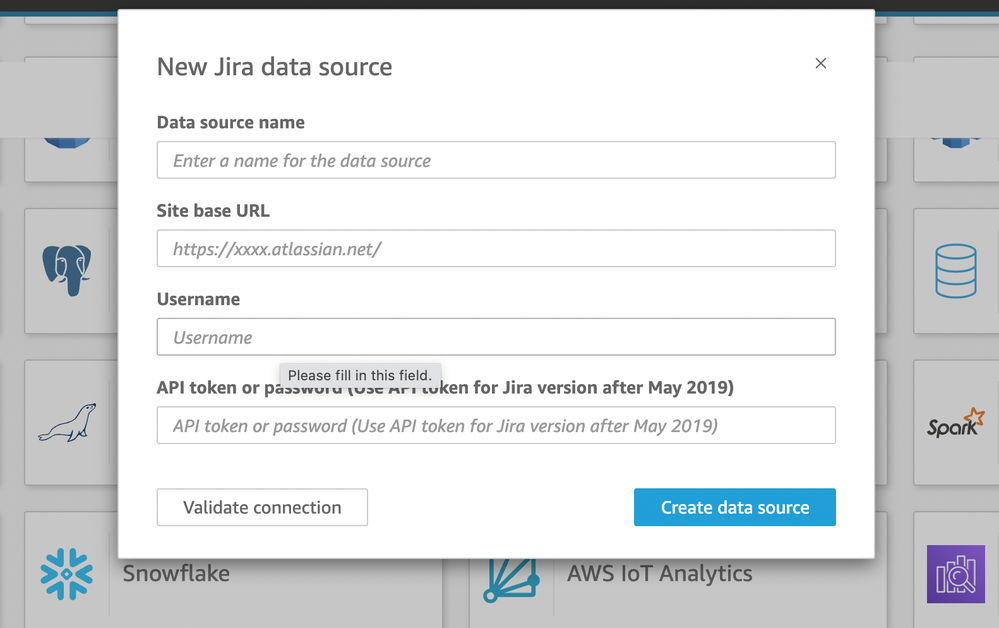Click the Username label text

click(198, 299)
